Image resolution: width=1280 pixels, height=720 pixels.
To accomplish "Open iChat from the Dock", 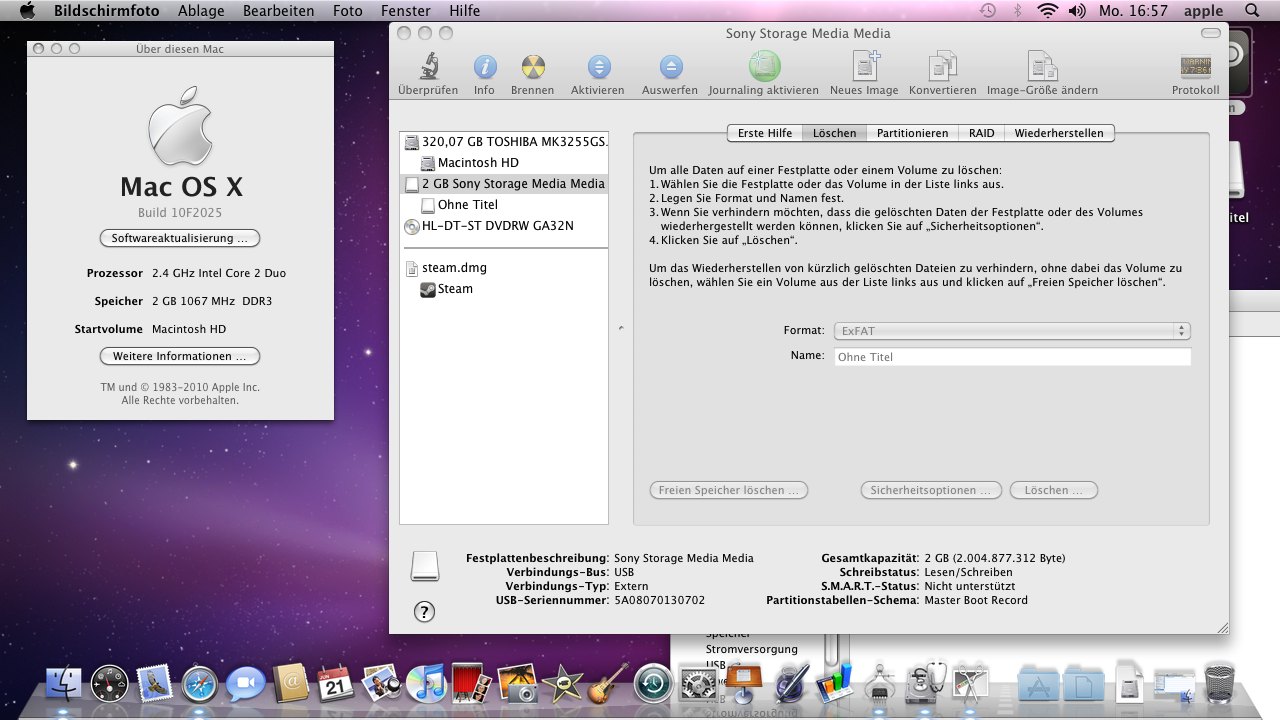I will [245, 683].
